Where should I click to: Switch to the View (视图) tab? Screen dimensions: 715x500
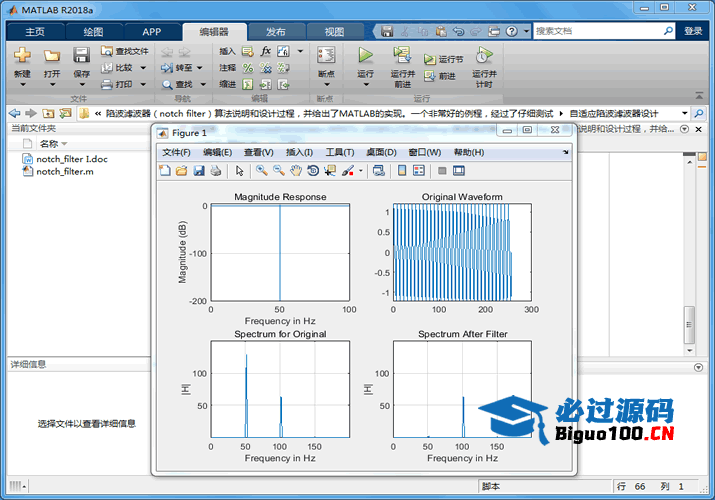coord(334,31)
